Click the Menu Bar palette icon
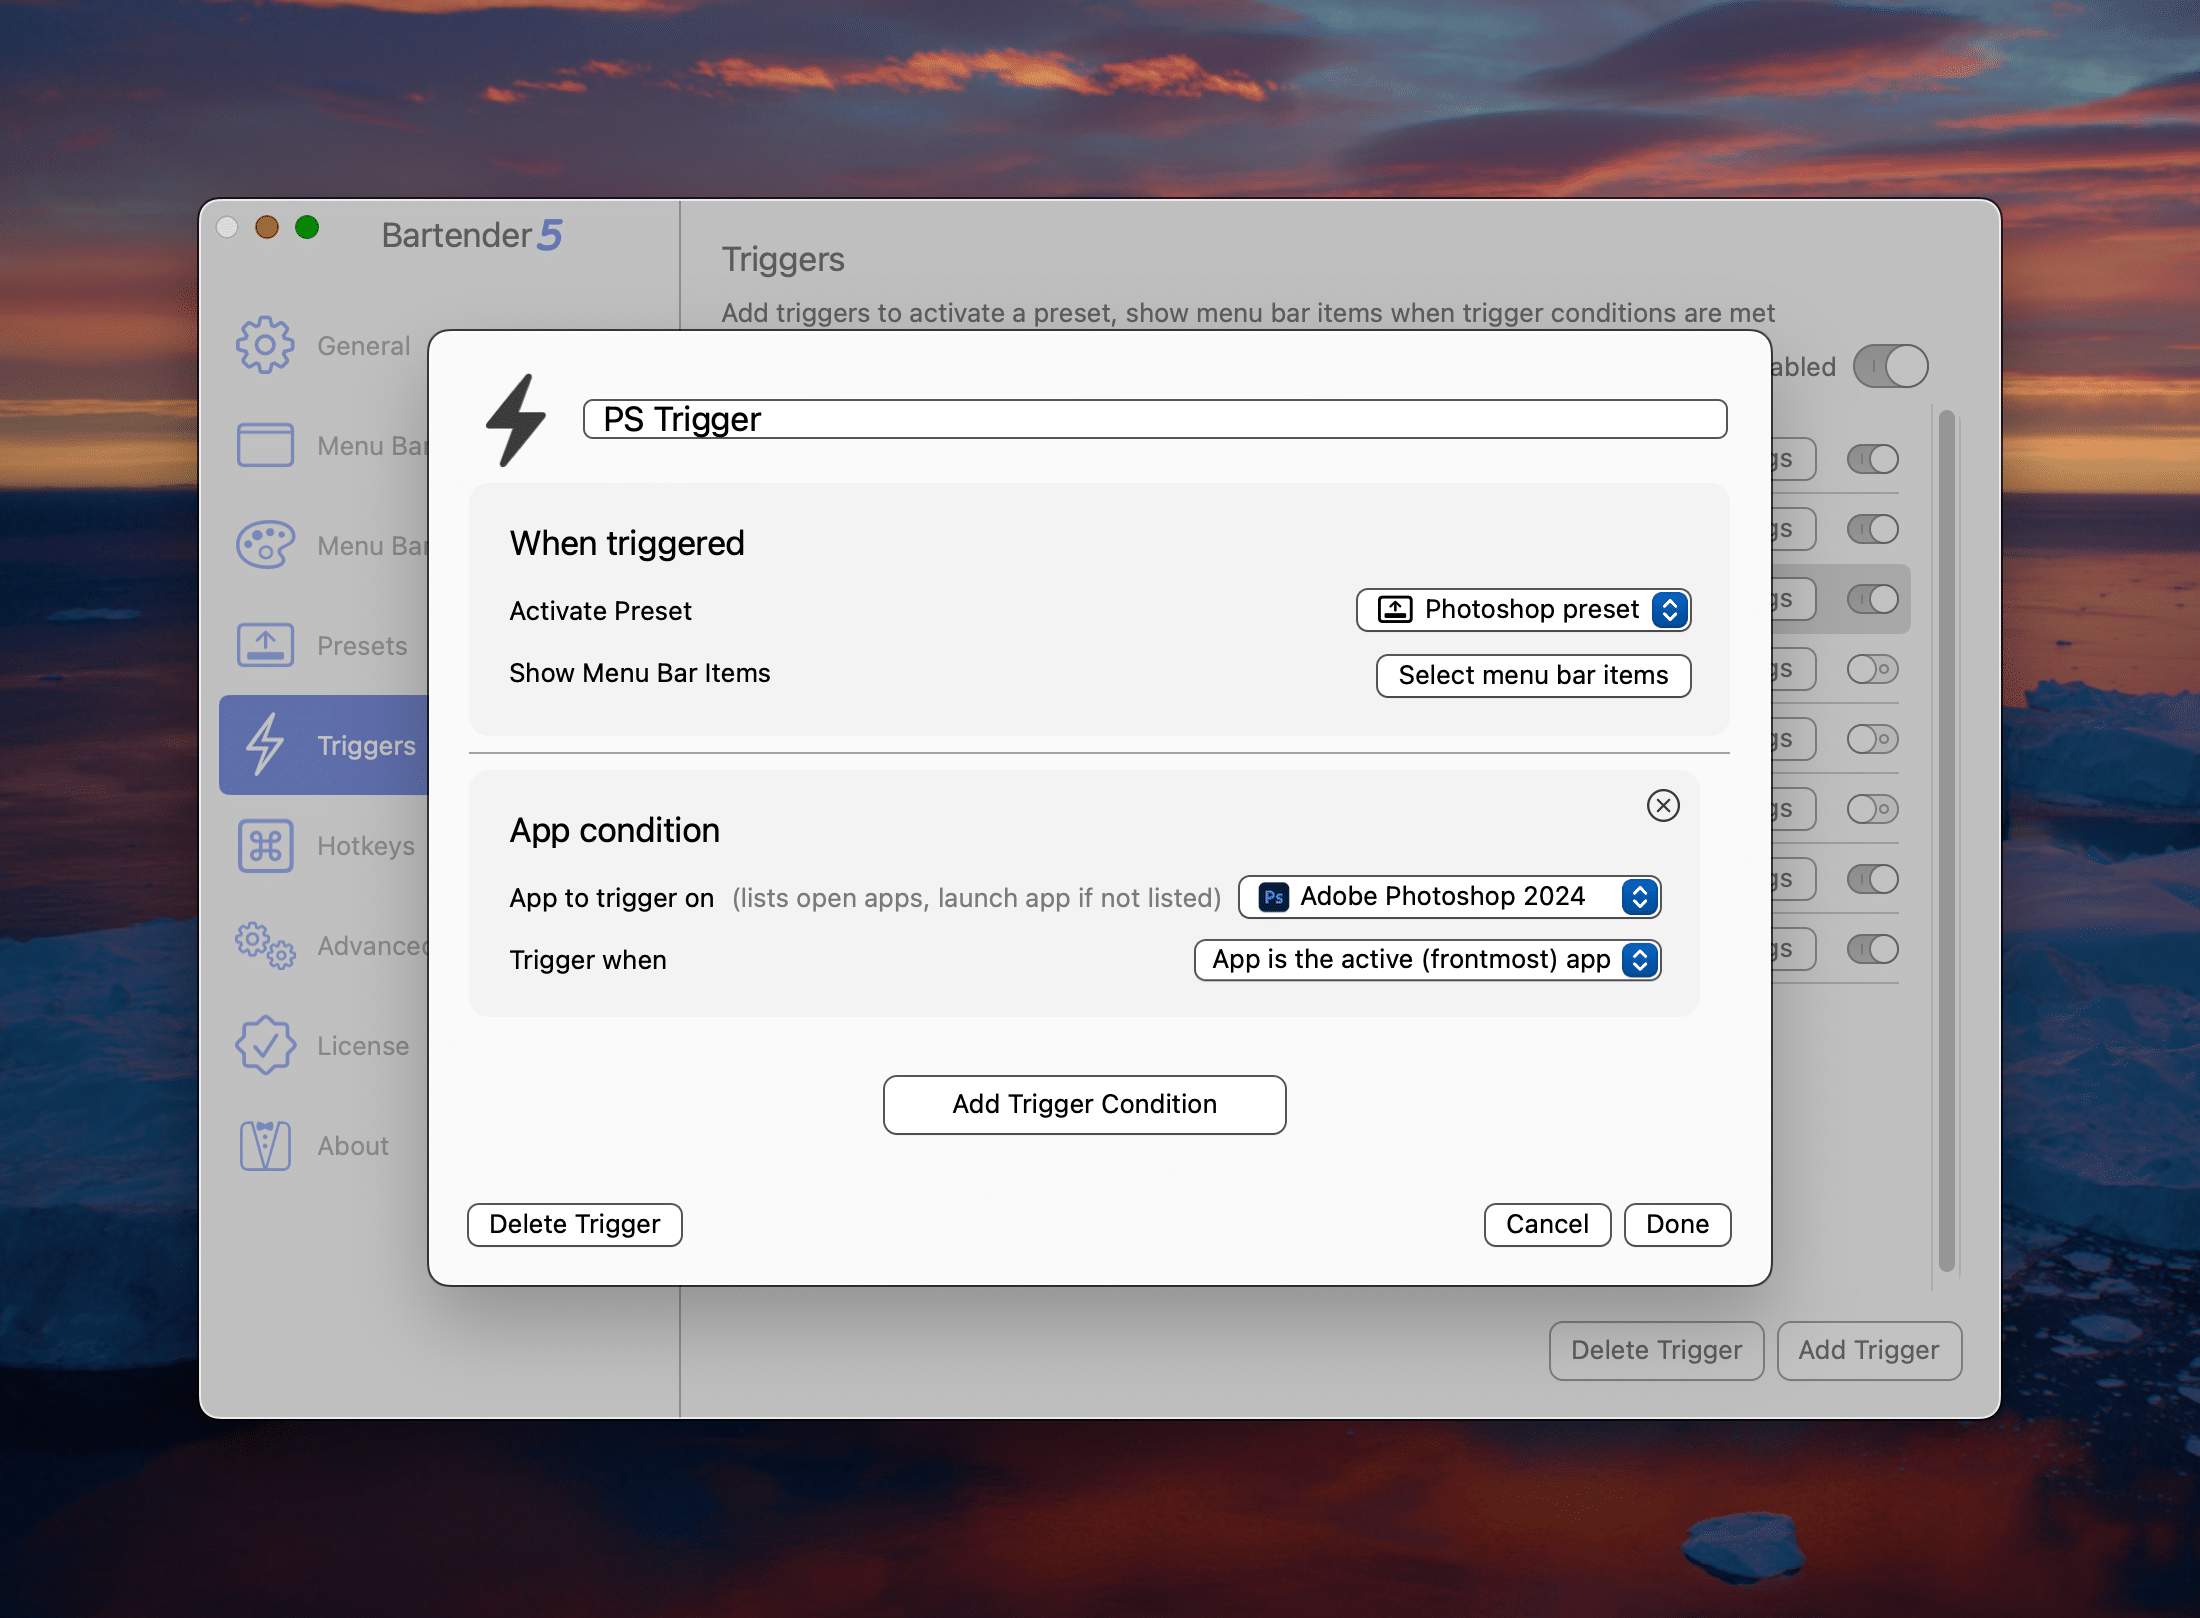The image size is (2200, 1618). [265, 545]
